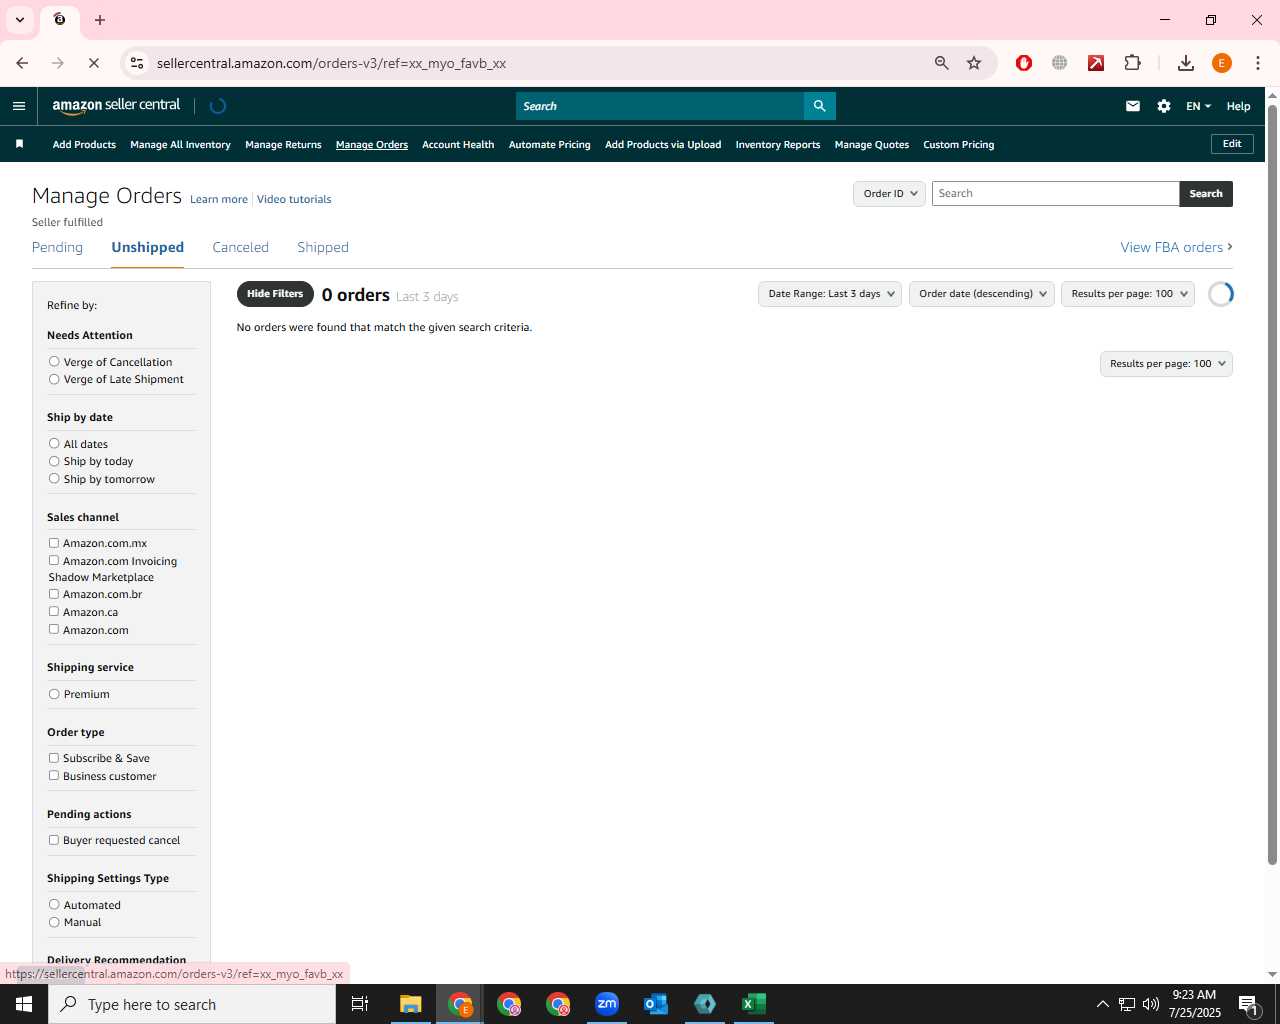Viewport: 1280px width, 1024px height.
Task: Open Account Health menu item
Action: coord(458,145)
